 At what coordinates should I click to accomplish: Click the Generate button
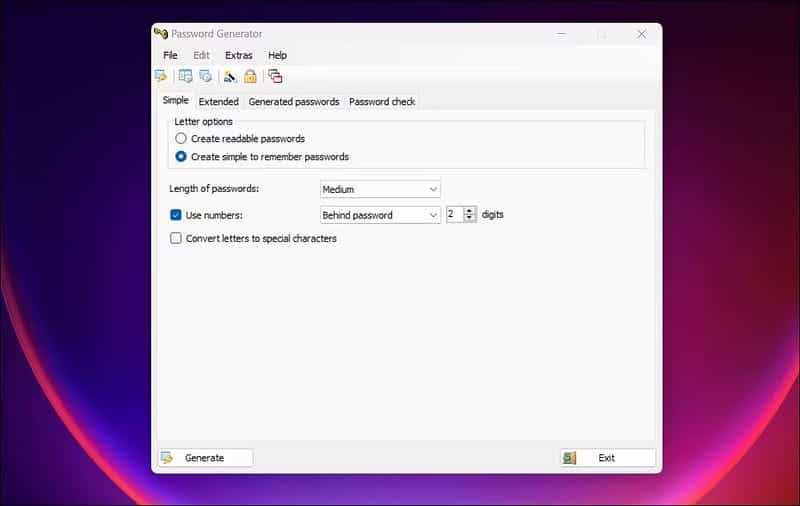(x=205, y=458)
